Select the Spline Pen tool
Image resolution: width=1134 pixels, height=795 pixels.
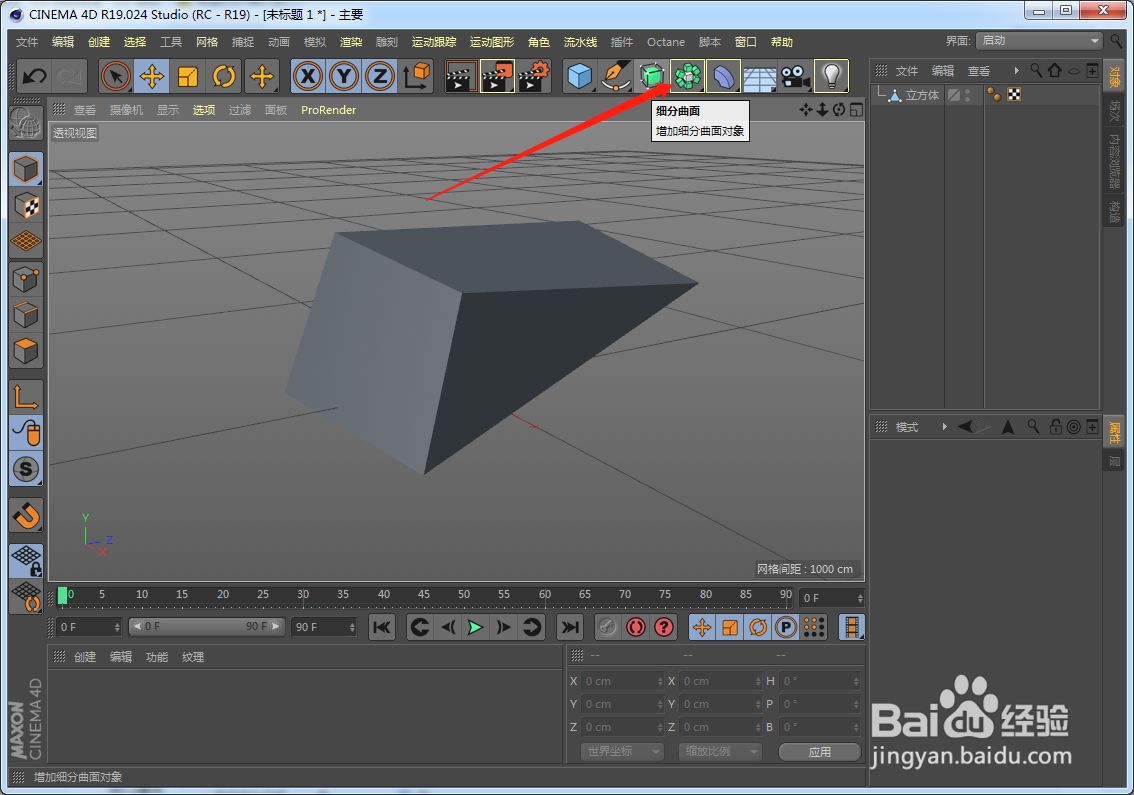pyautogui.click(x=615, y=76)
